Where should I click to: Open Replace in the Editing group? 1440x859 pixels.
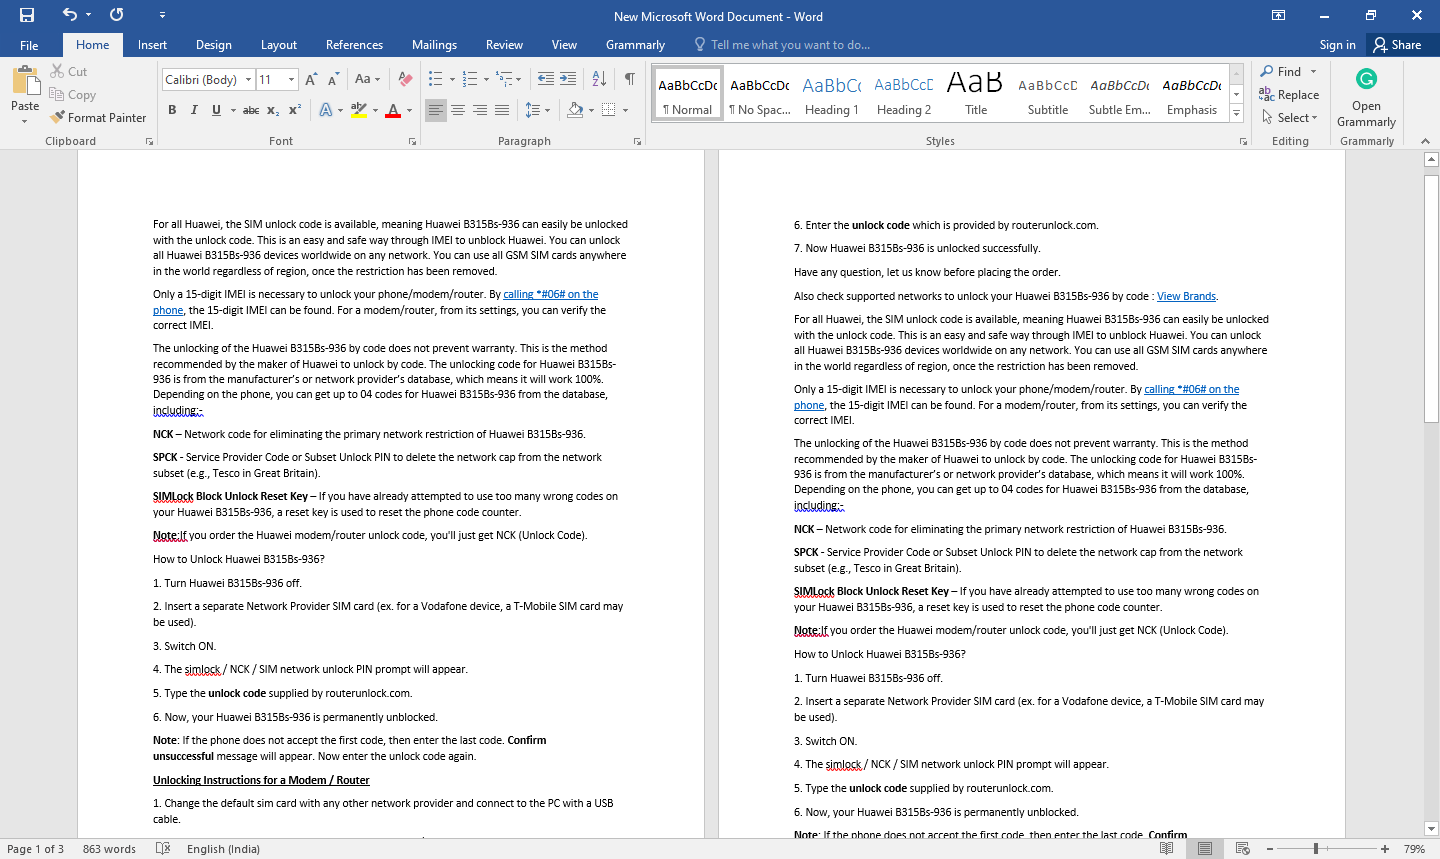(x=1289, y=95)
